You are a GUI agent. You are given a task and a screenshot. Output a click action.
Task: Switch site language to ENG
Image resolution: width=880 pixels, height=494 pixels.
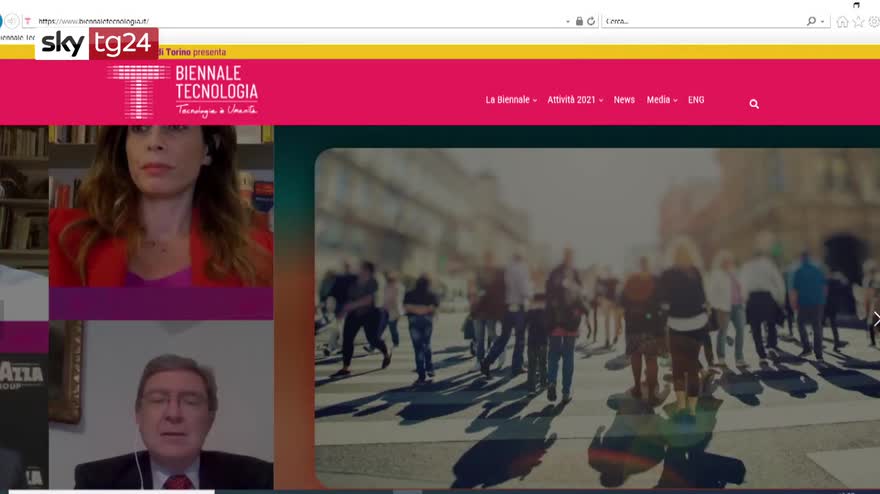click(x=696, y=100)
